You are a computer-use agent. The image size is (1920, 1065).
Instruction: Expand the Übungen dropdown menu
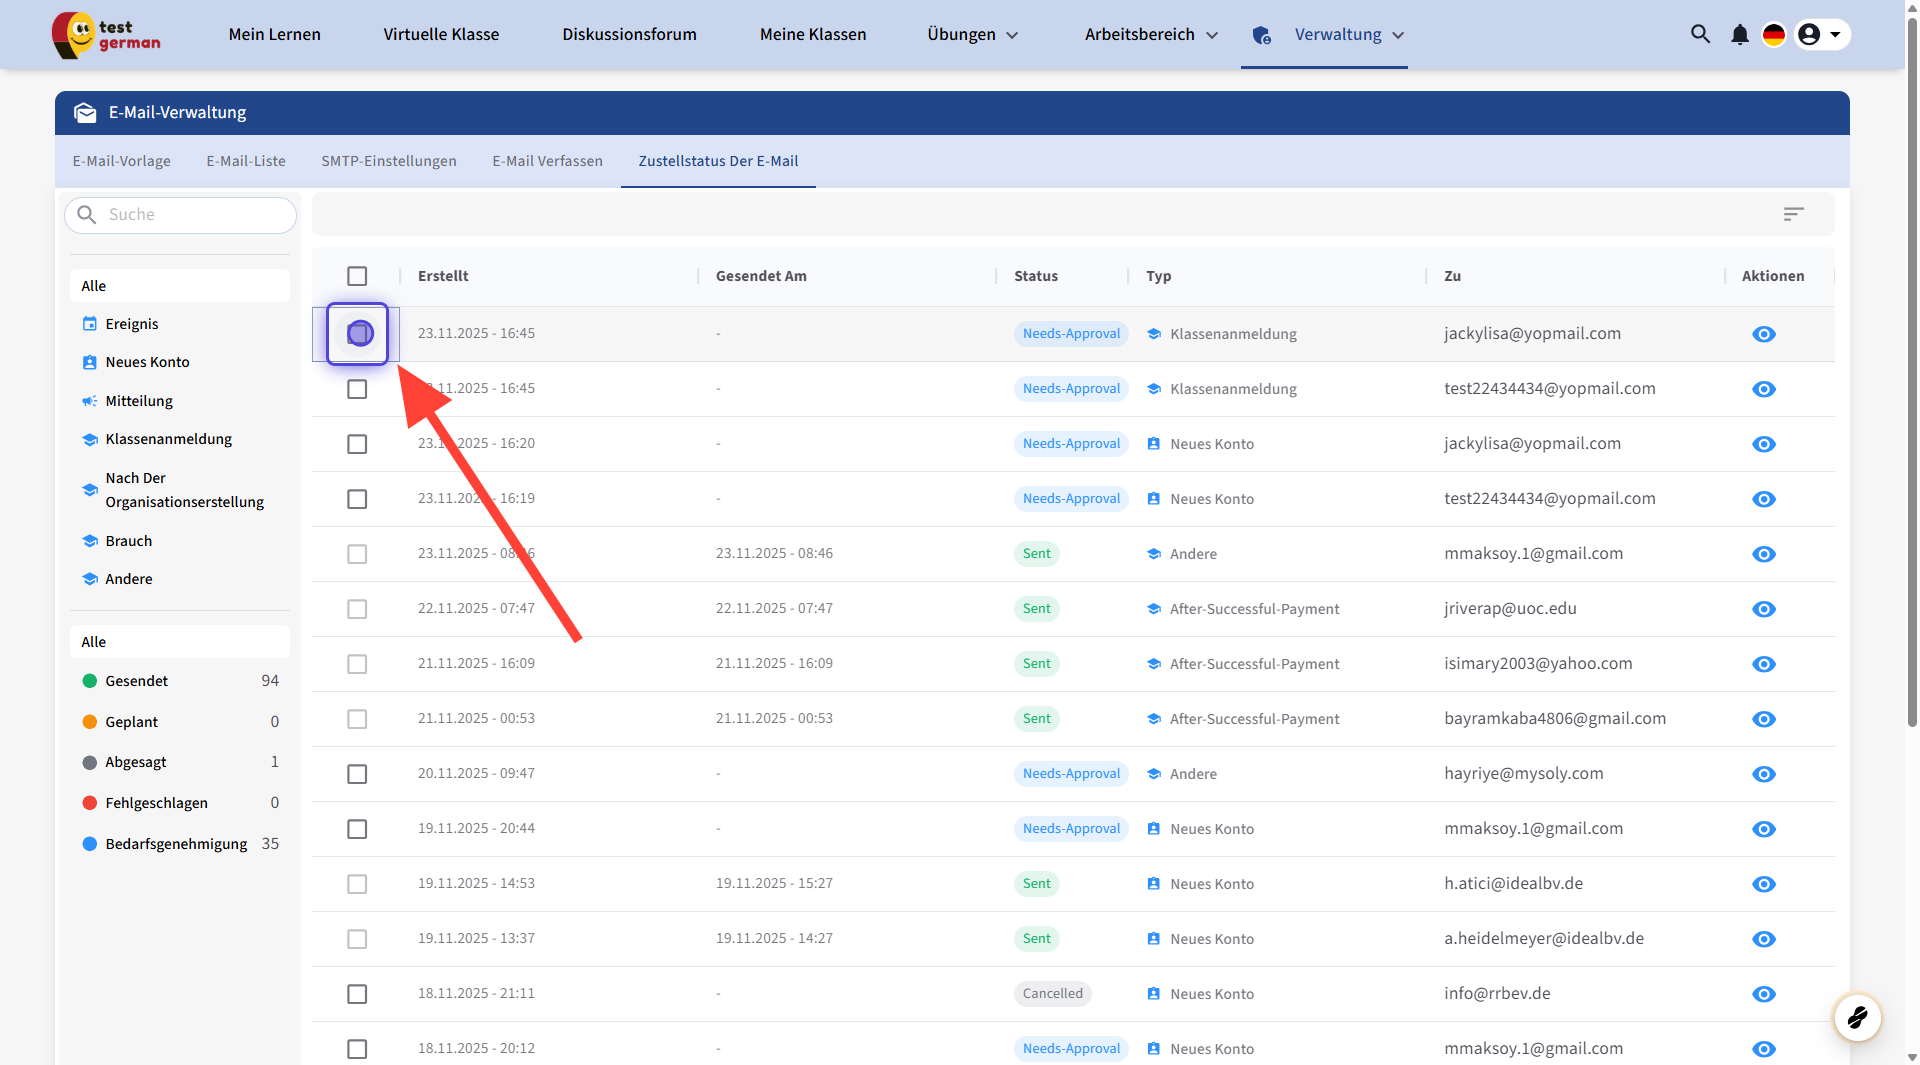(x=972, y=35)
